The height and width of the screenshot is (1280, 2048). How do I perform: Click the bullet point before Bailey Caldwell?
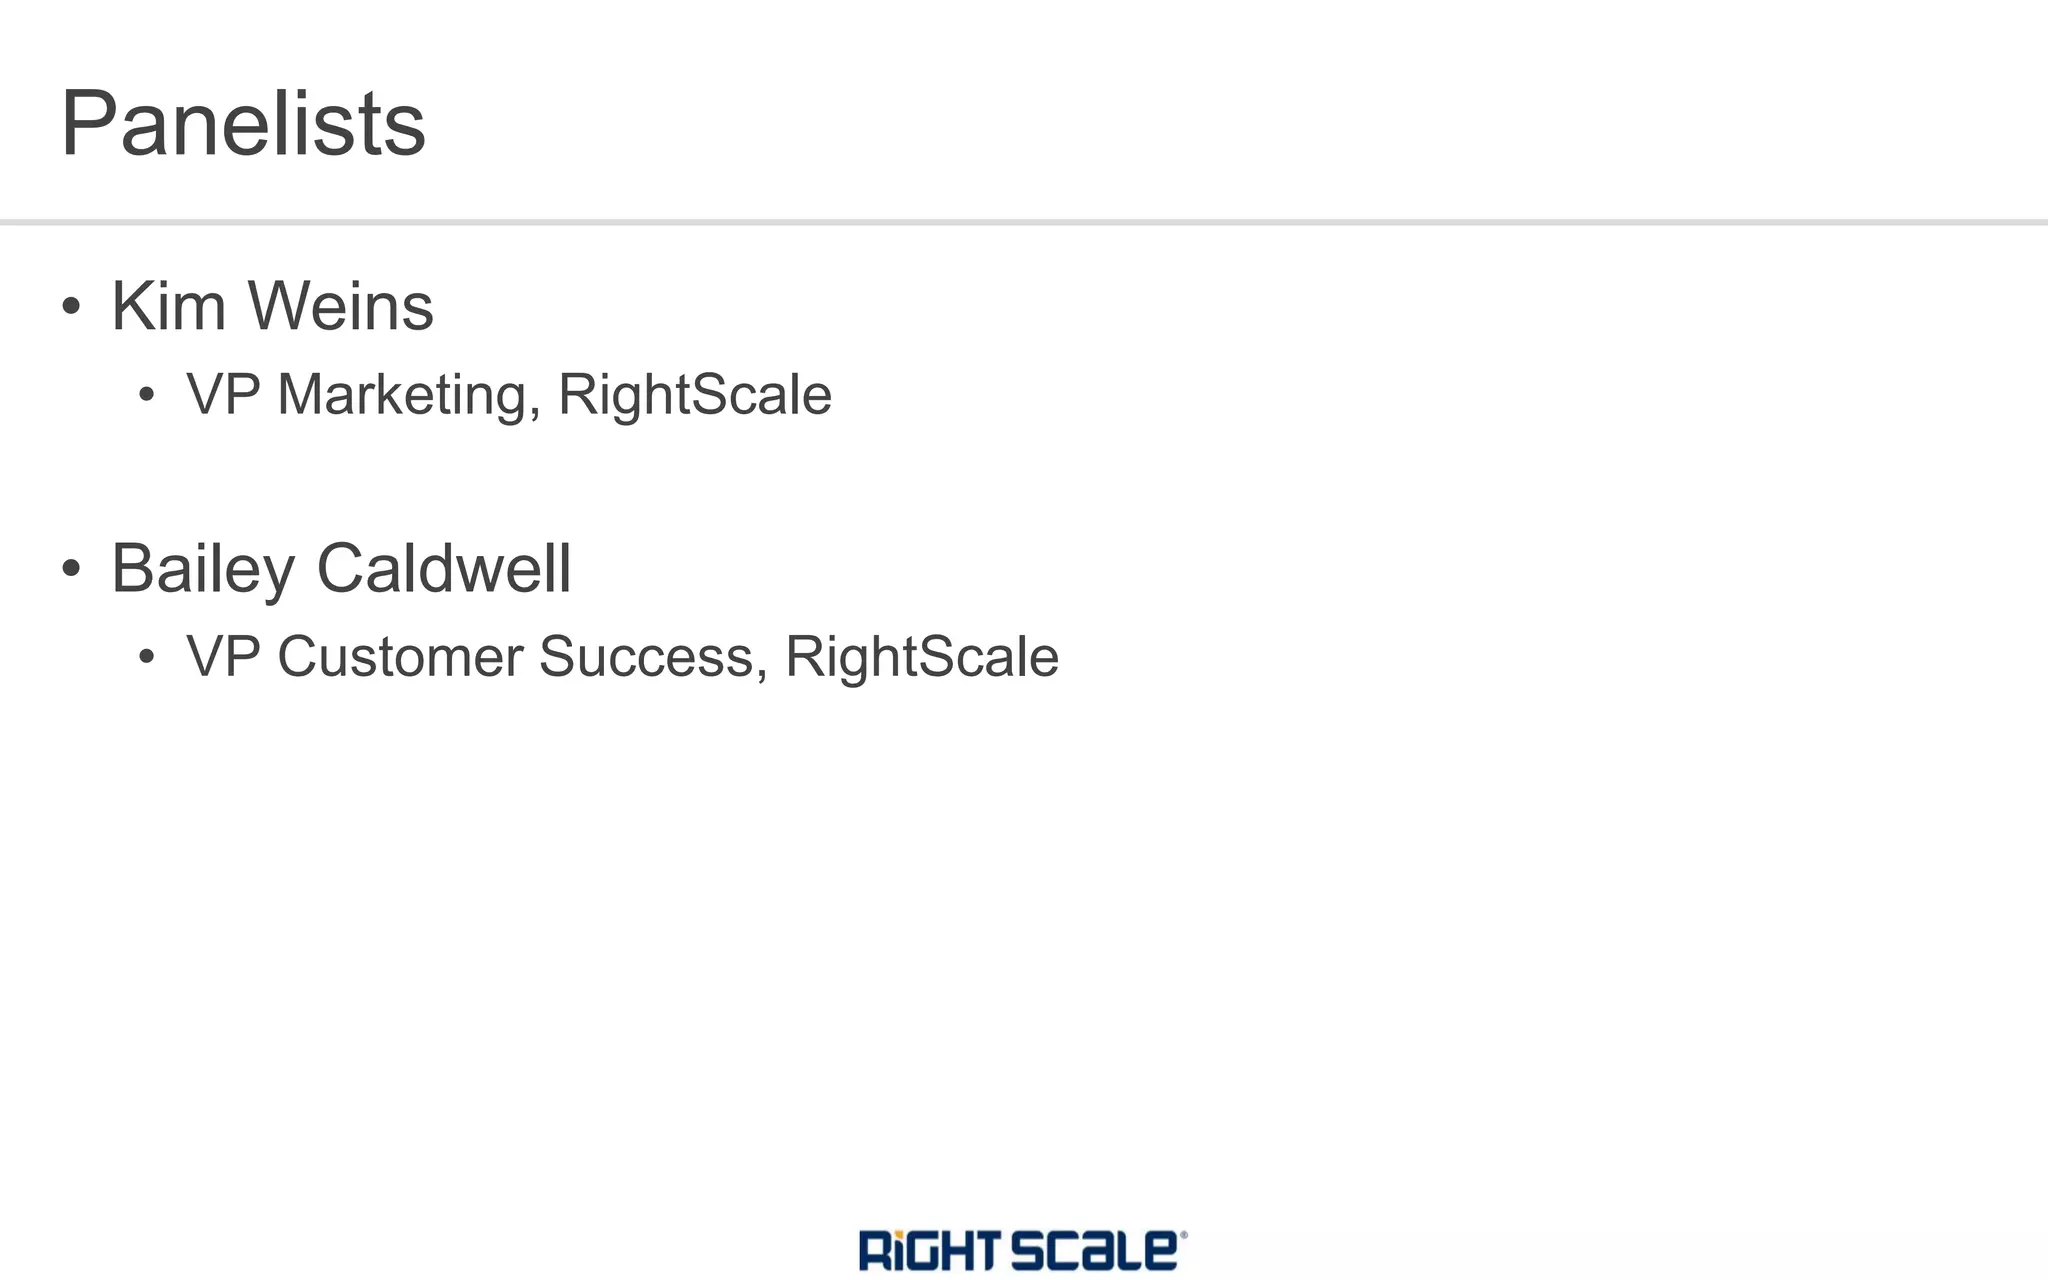tap(70, 568)
